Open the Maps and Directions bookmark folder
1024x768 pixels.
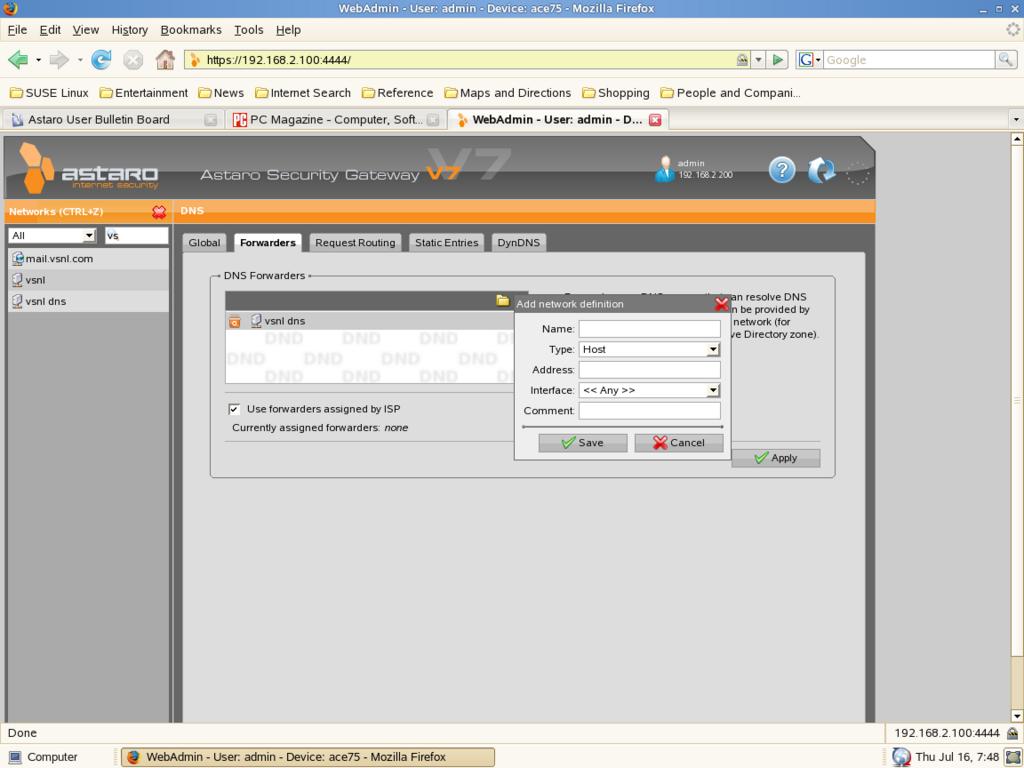(507, 93)
